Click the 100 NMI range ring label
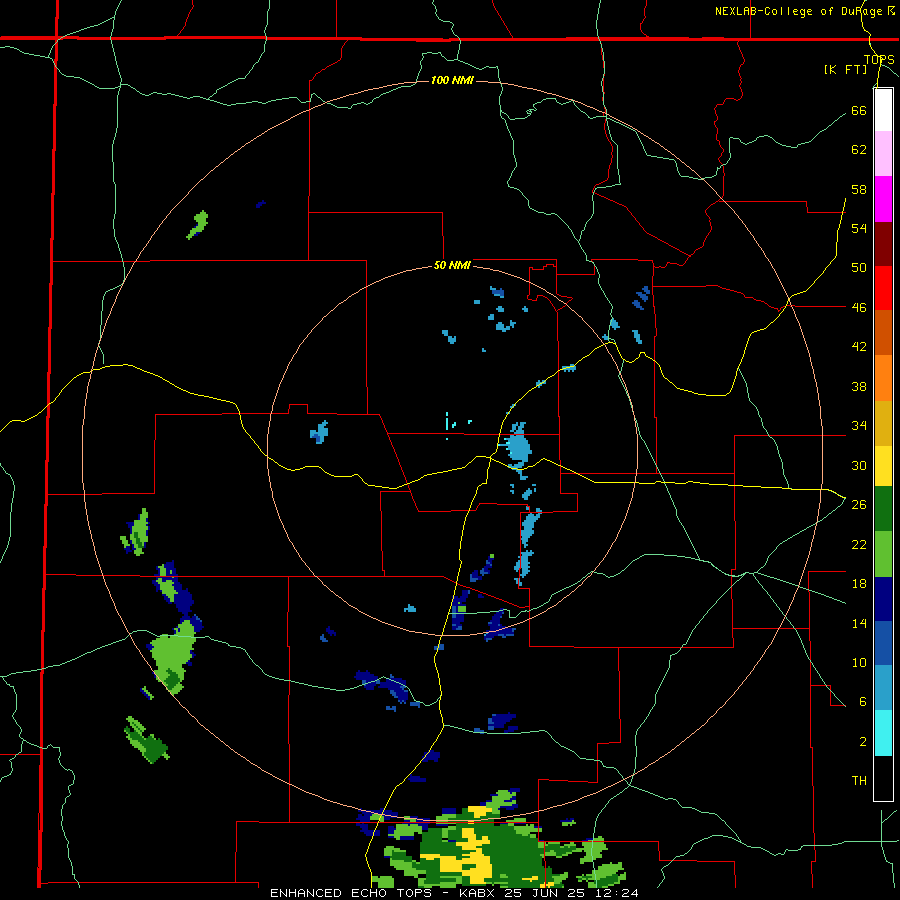The image size is (900, 900). (452, 80)
